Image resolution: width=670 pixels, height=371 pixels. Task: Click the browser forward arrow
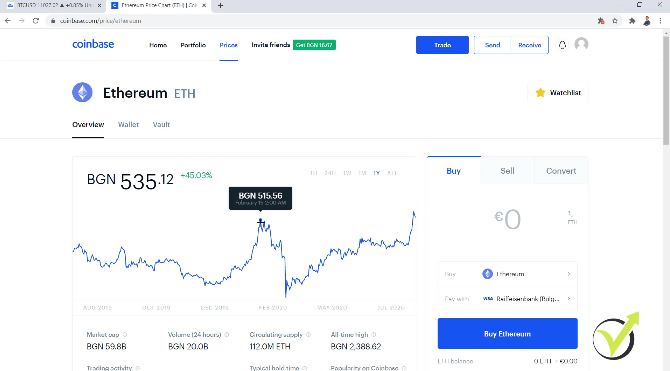pyautogui.click(x=21, y=21)
